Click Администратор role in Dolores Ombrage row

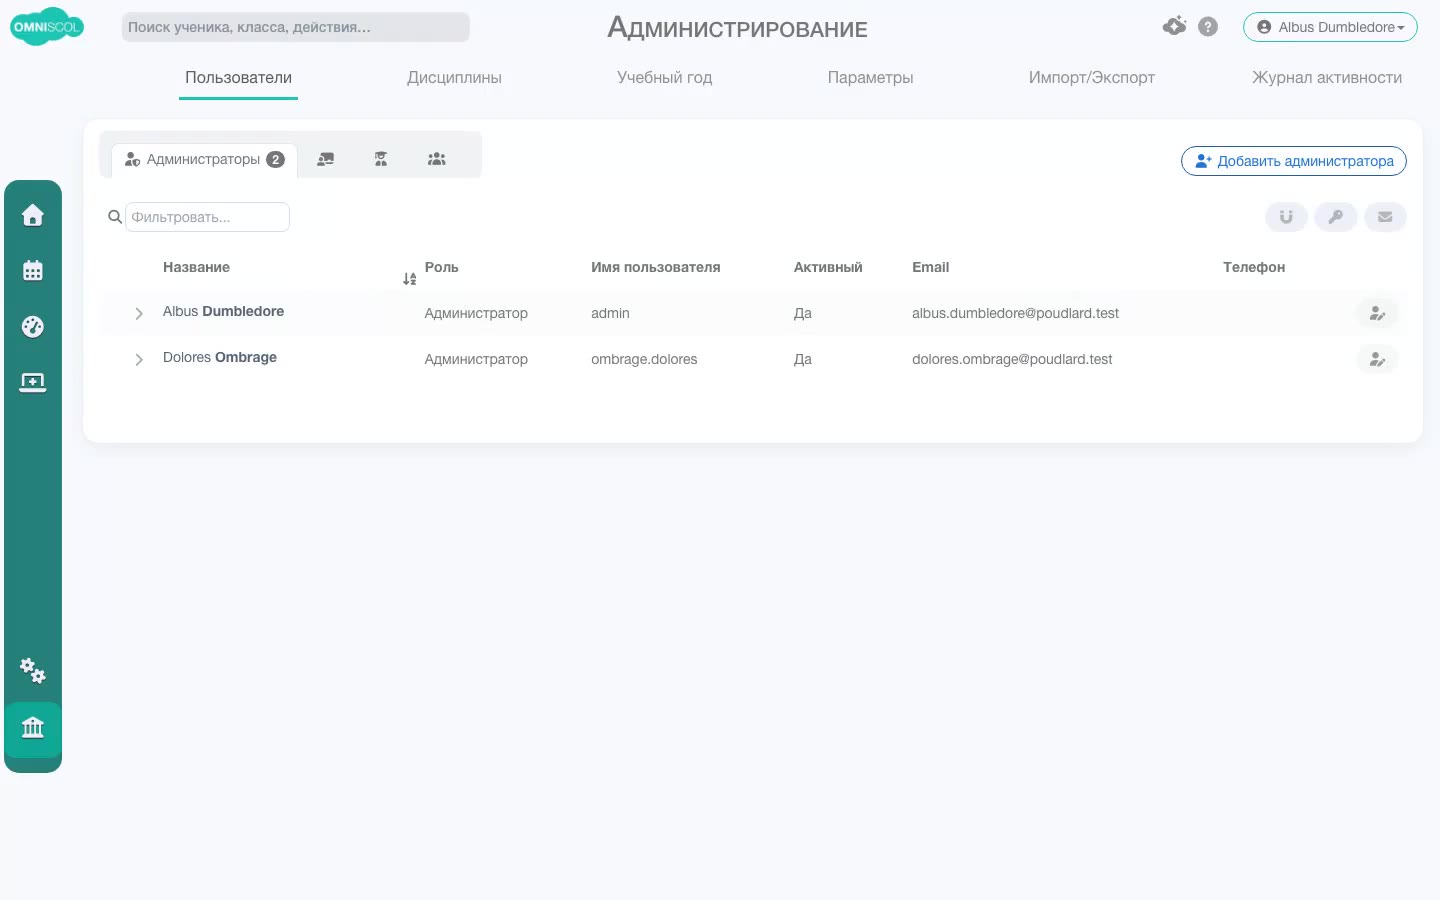point(476,359)
